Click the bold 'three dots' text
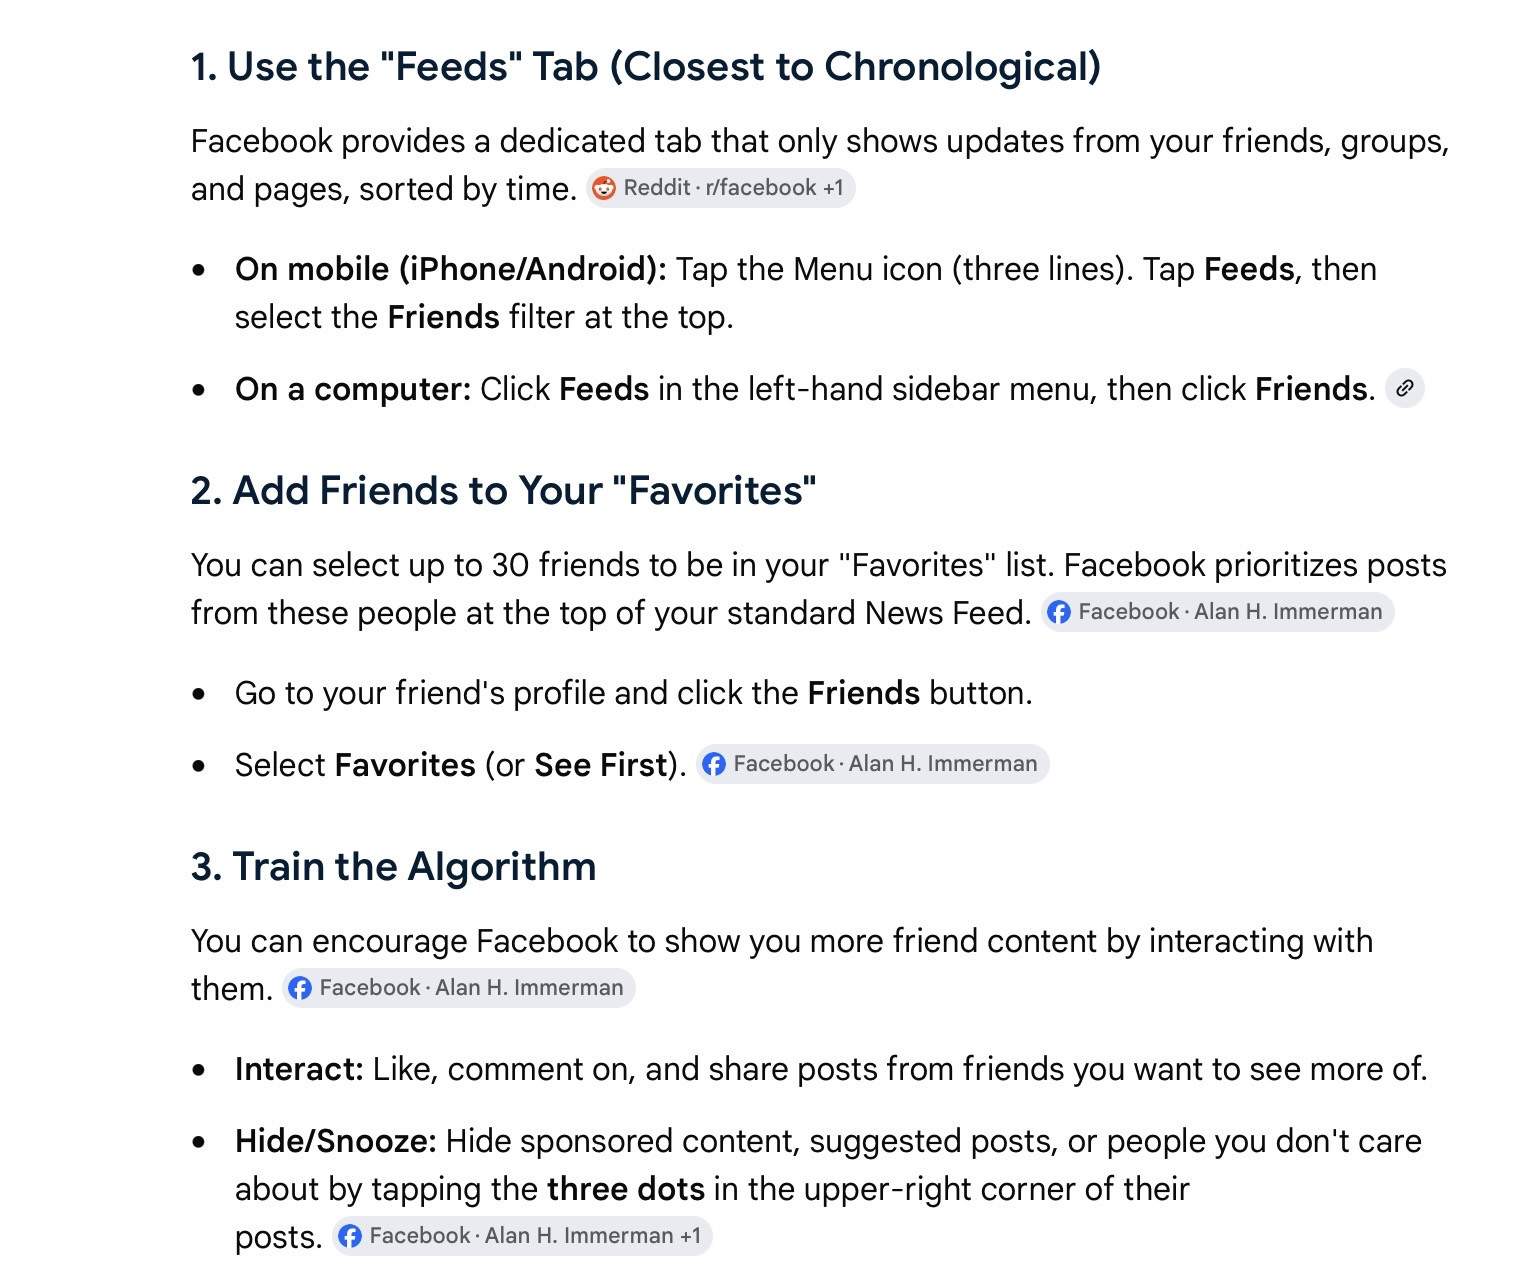Viewport: 1531px width, 1285px height. point(626,1189)
